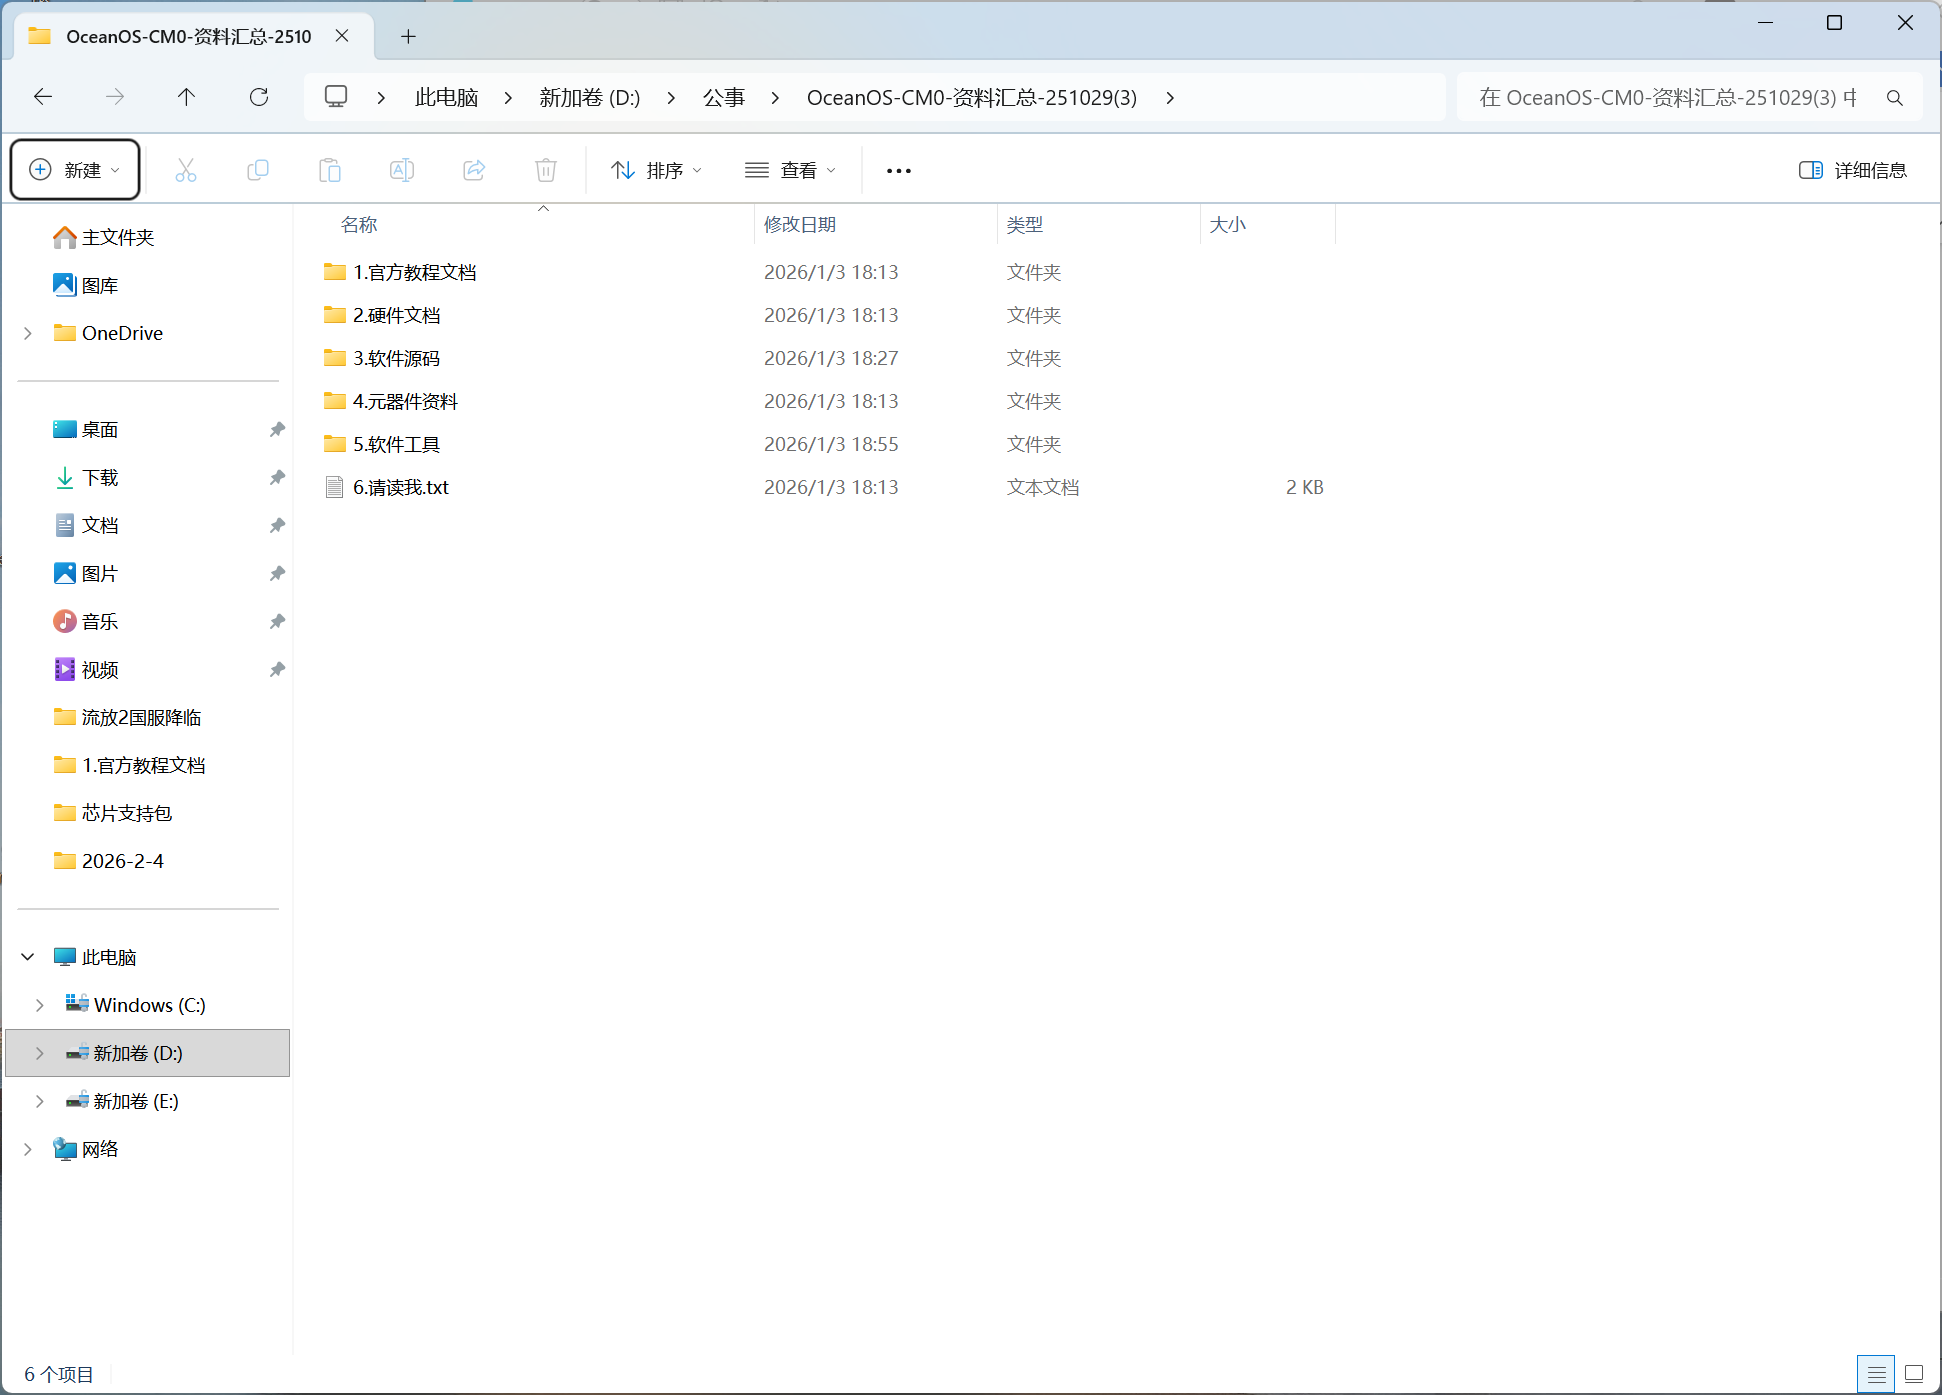
Task: Expand the Windows (C:) drive node
Action: [40, 1005]
